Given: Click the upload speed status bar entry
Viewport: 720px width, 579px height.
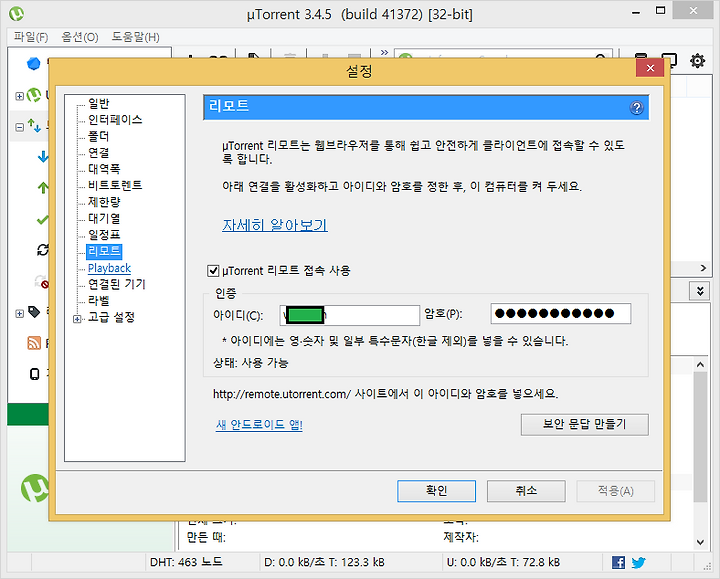Looking at the screenshot, I should point(503,562).
